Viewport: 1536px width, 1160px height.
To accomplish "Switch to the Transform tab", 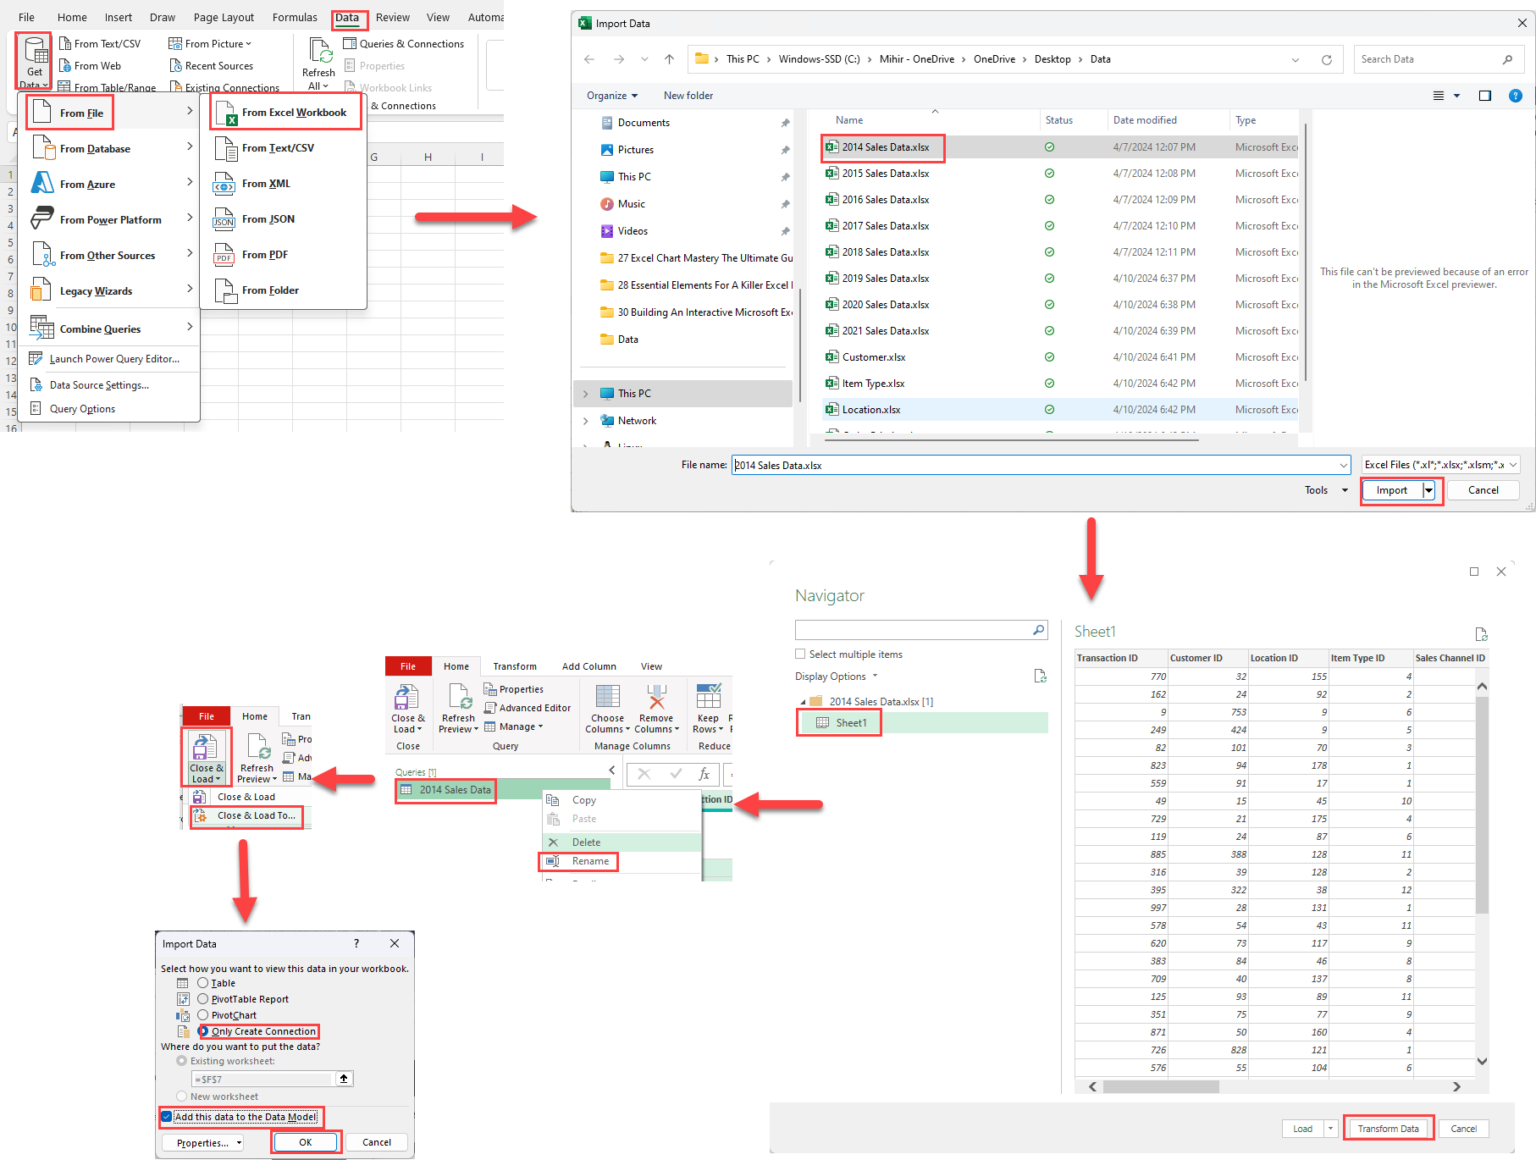I will [514, 666].
